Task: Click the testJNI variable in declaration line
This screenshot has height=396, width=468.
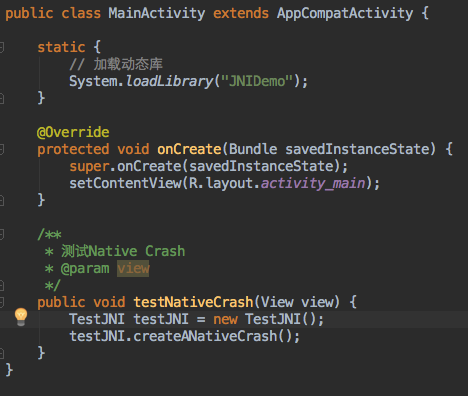Action: (161, 319)
